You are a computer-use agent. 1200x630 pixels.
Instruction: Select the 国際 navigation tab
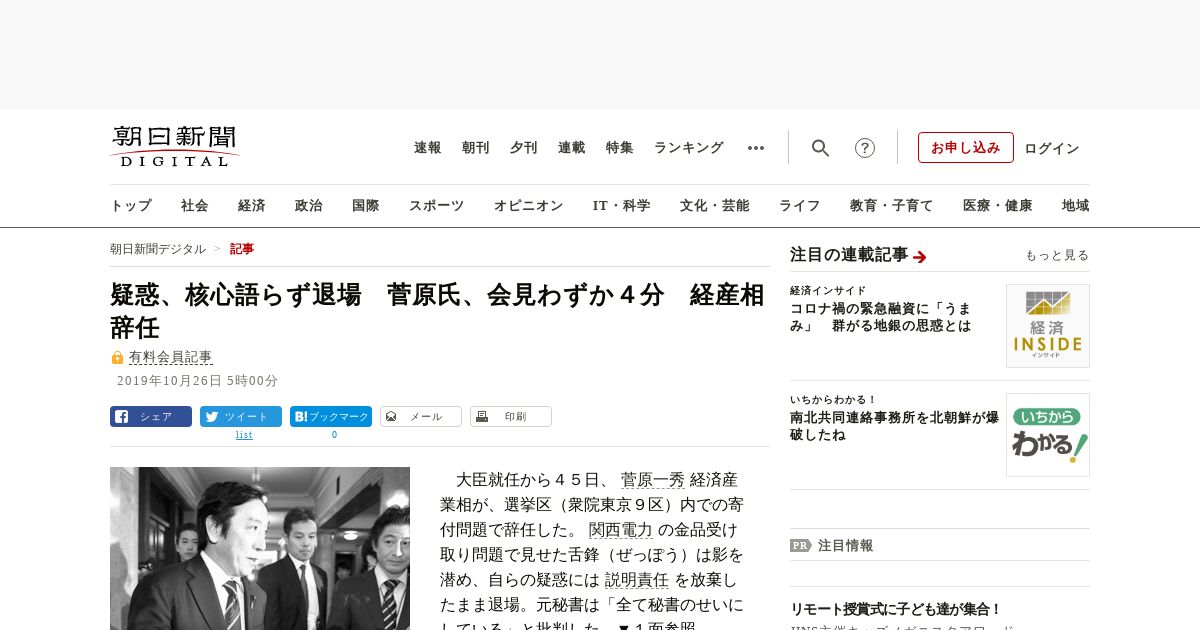[366, 206]
